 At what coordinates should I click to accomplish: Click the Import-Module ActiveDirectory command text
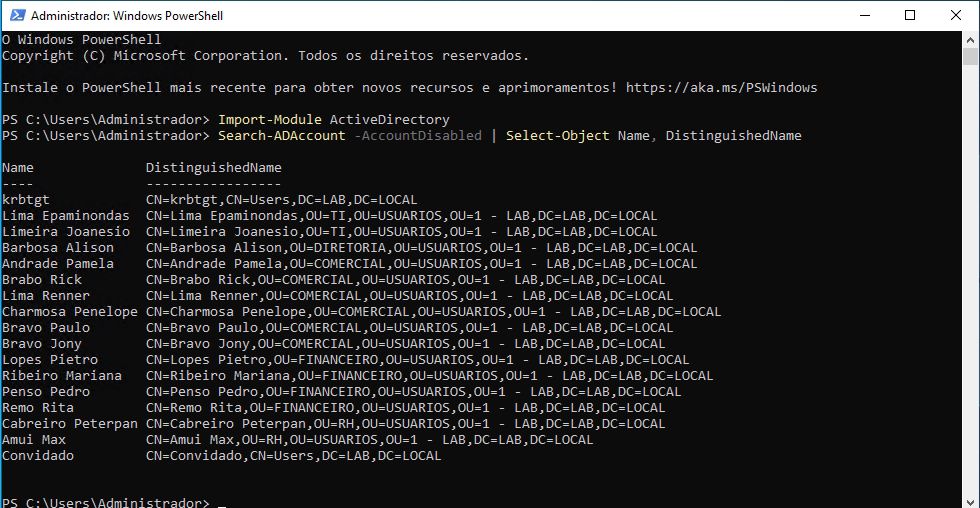point(334,119)
